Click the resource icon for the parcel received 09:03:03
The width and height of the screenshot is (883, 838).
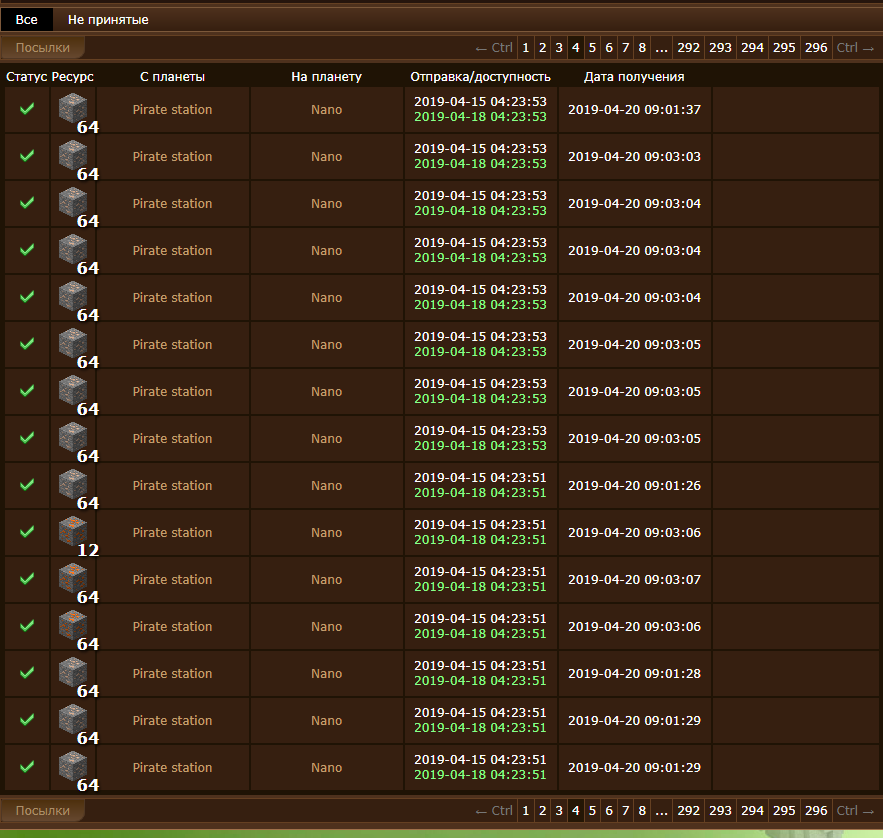pyautogui.click(x=73, y=155)
